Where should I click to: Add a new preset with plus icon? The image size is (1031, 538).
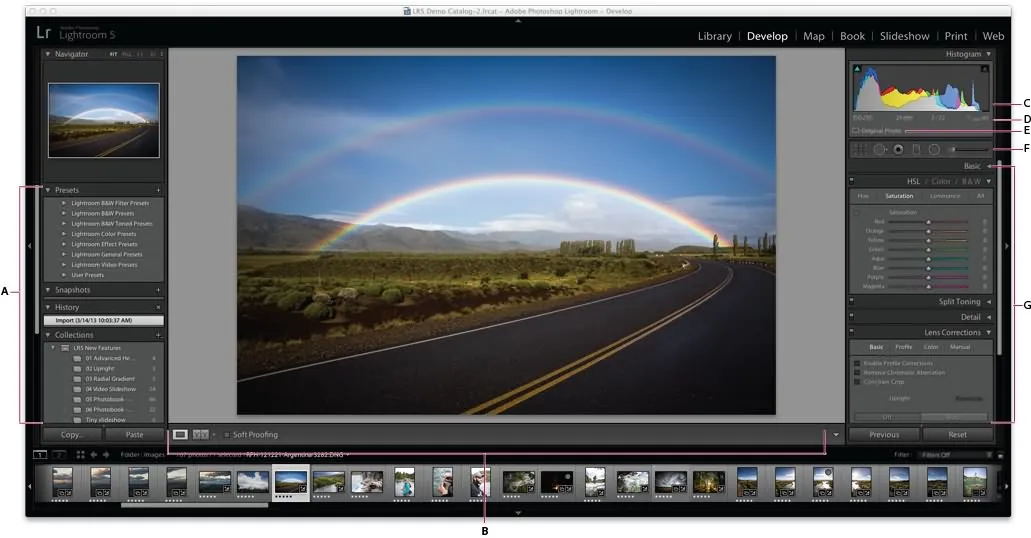(158, 189)
